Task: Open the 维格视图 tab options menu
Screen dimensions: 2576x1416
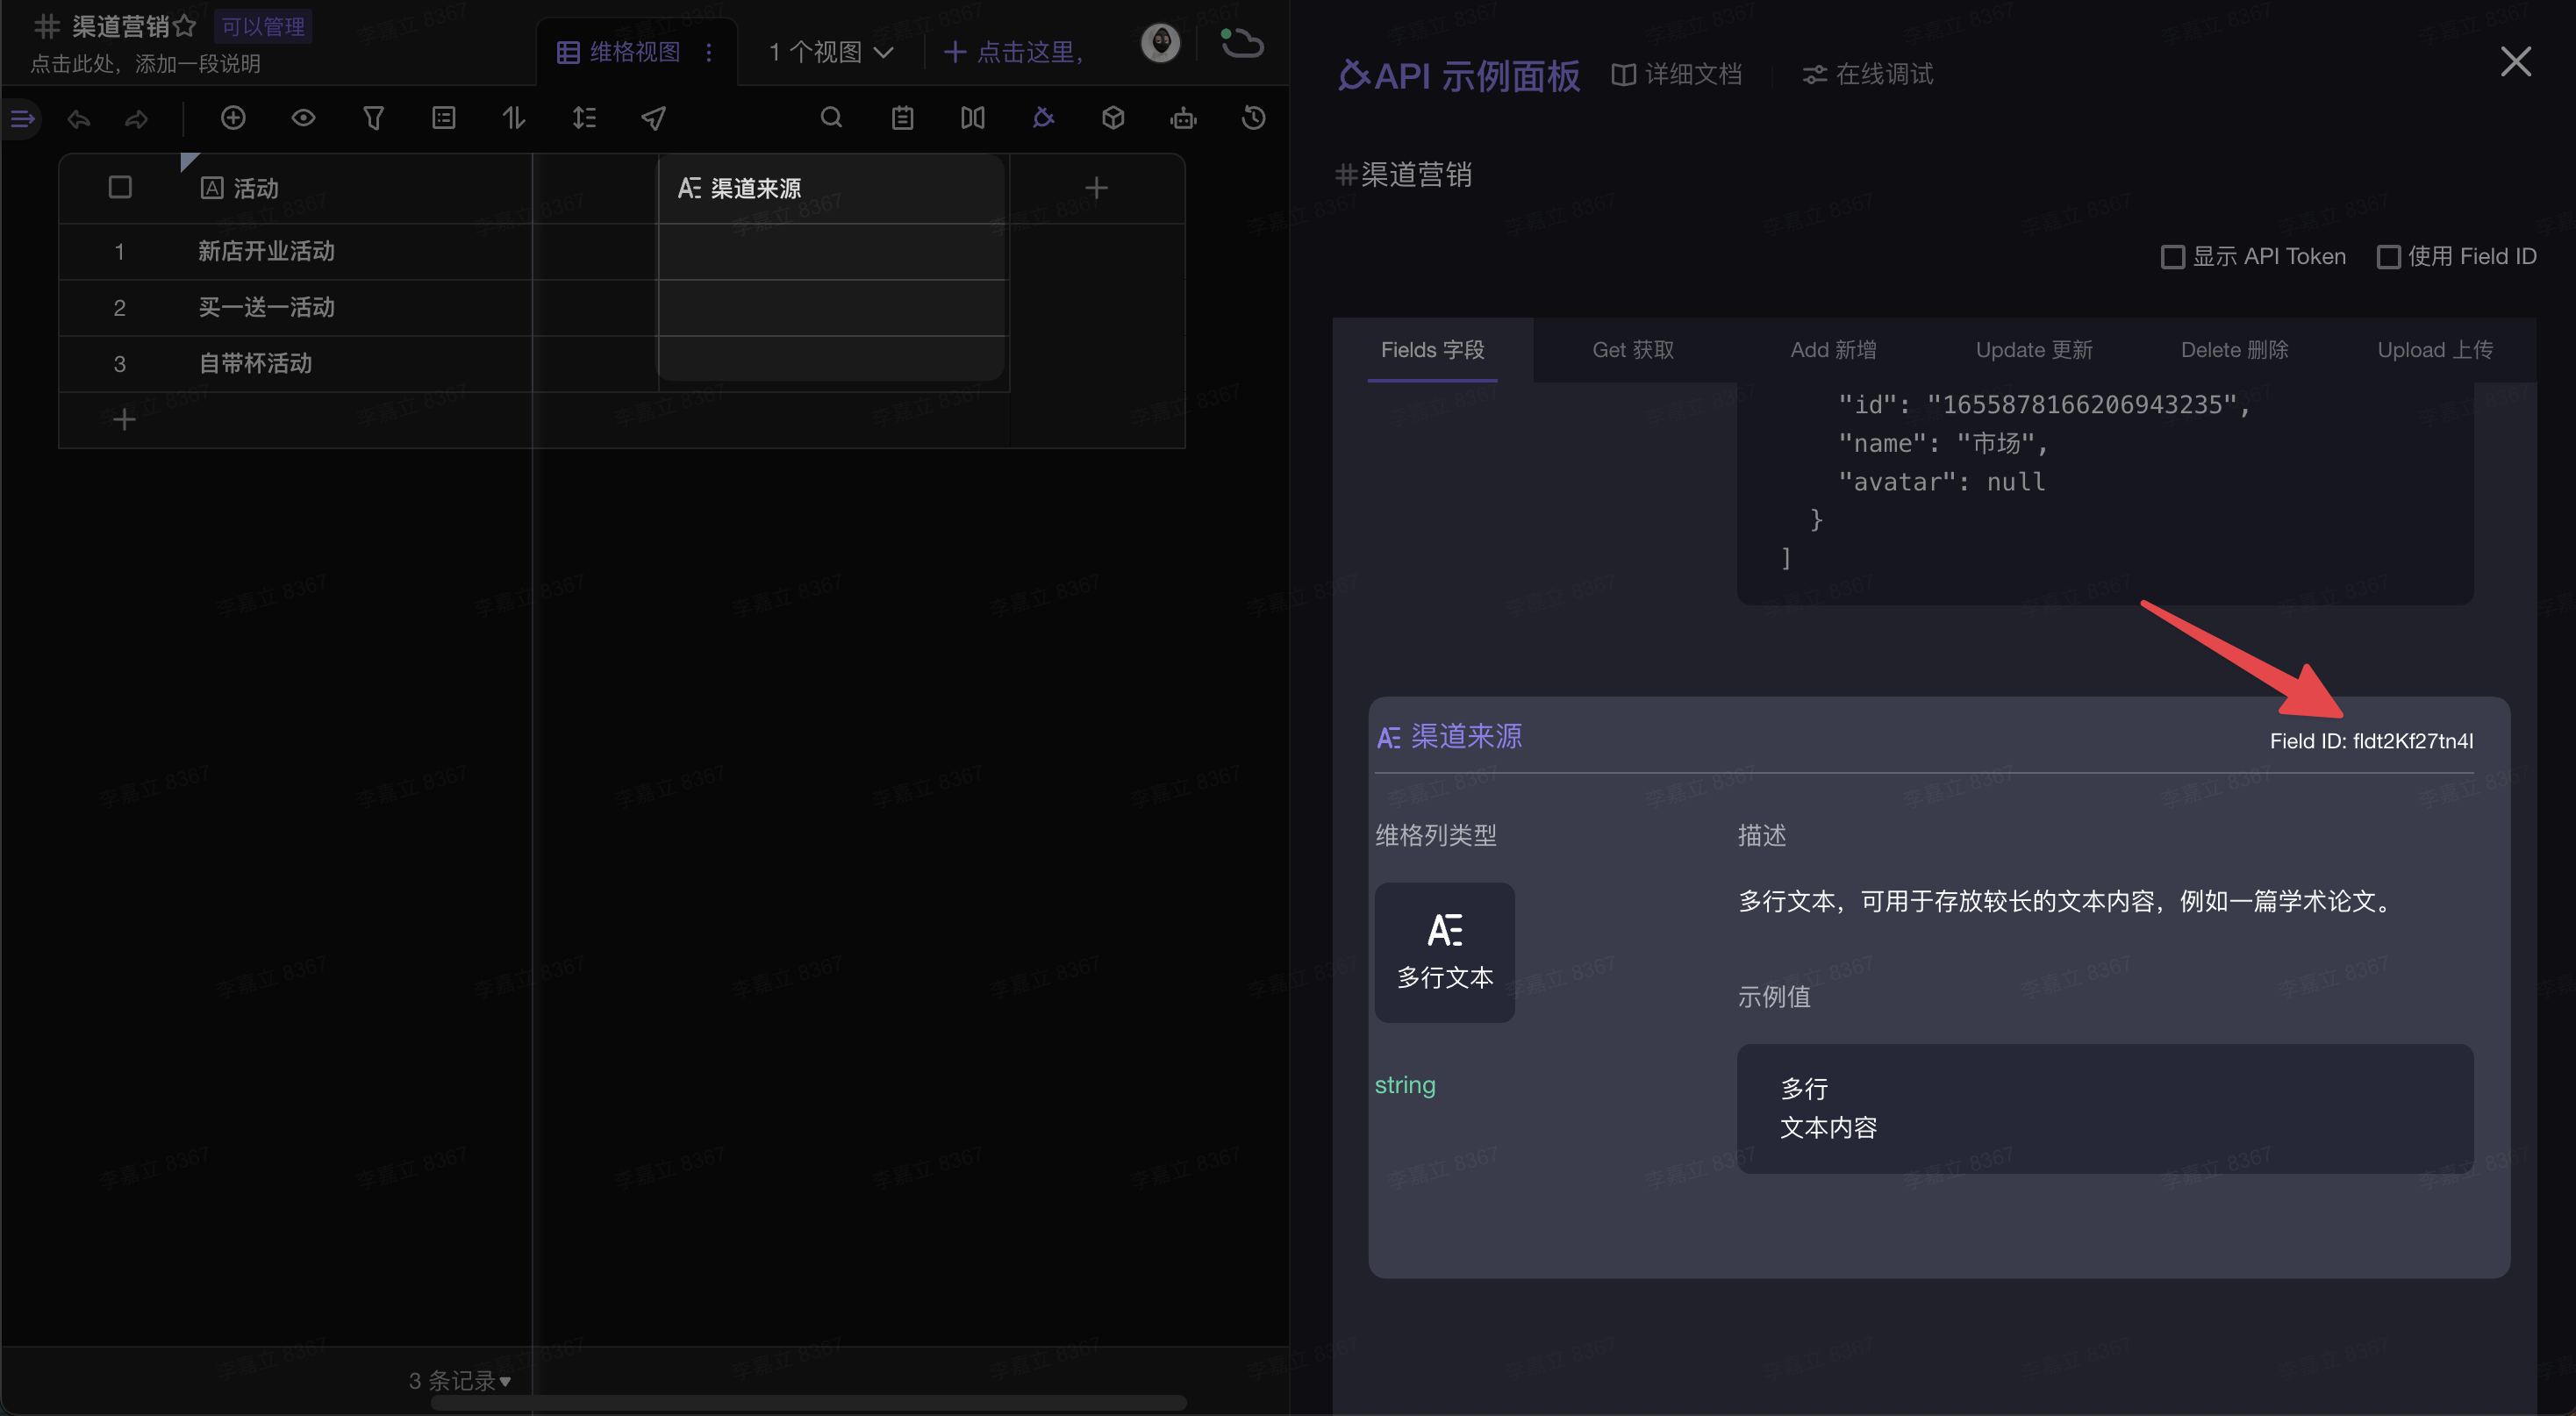Action: coord(709,52)
